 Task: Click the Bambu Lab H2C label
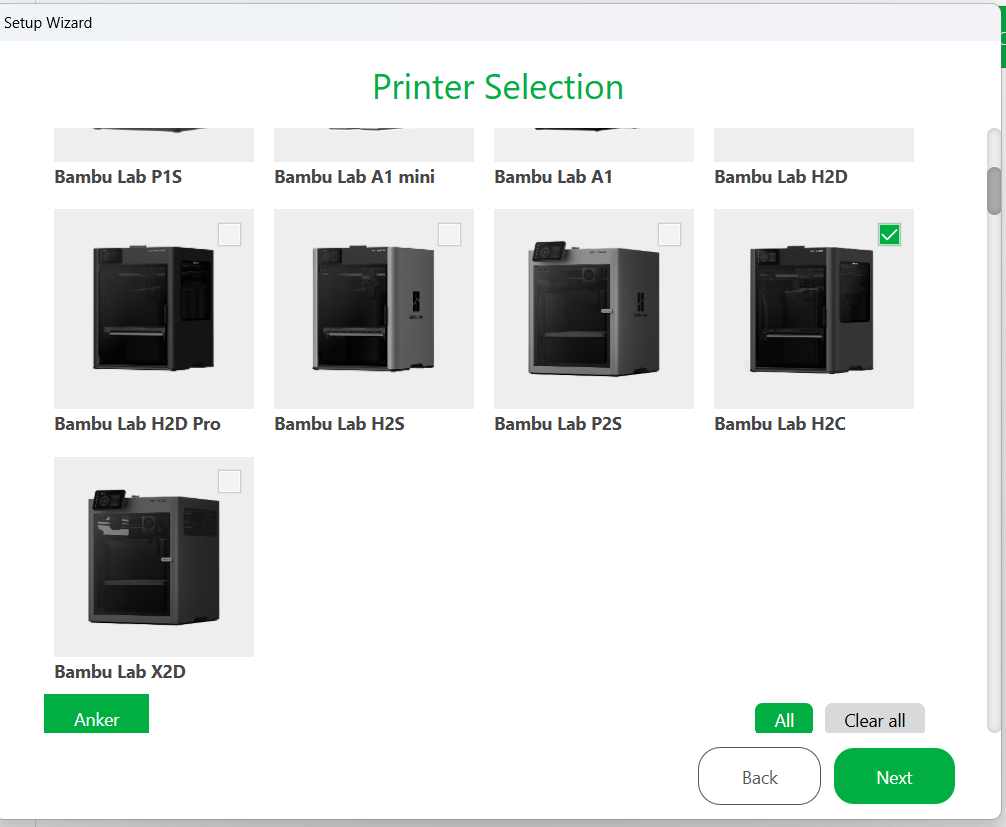(x=780, y=424)
